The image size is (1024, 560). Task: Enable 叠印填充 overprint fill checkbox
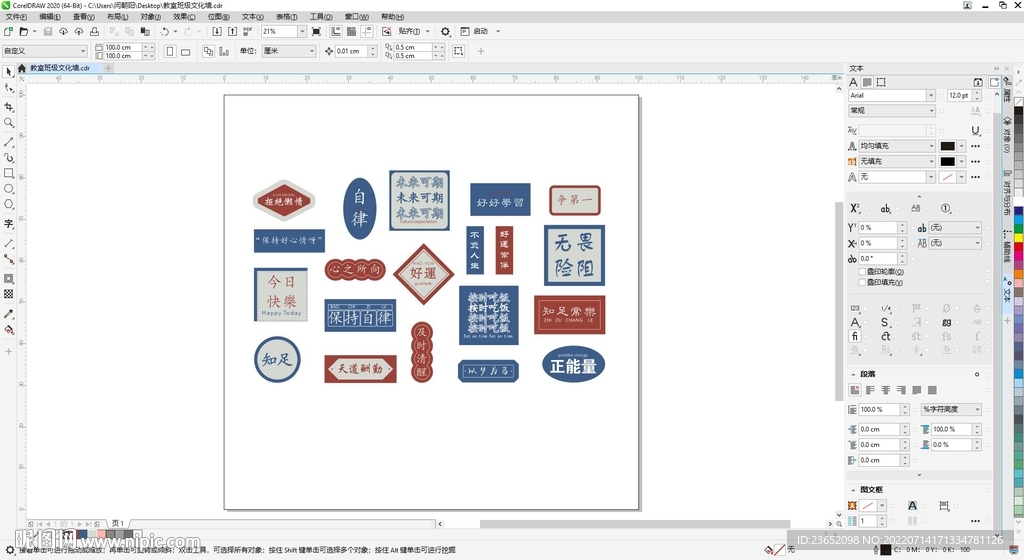[862, 283]
